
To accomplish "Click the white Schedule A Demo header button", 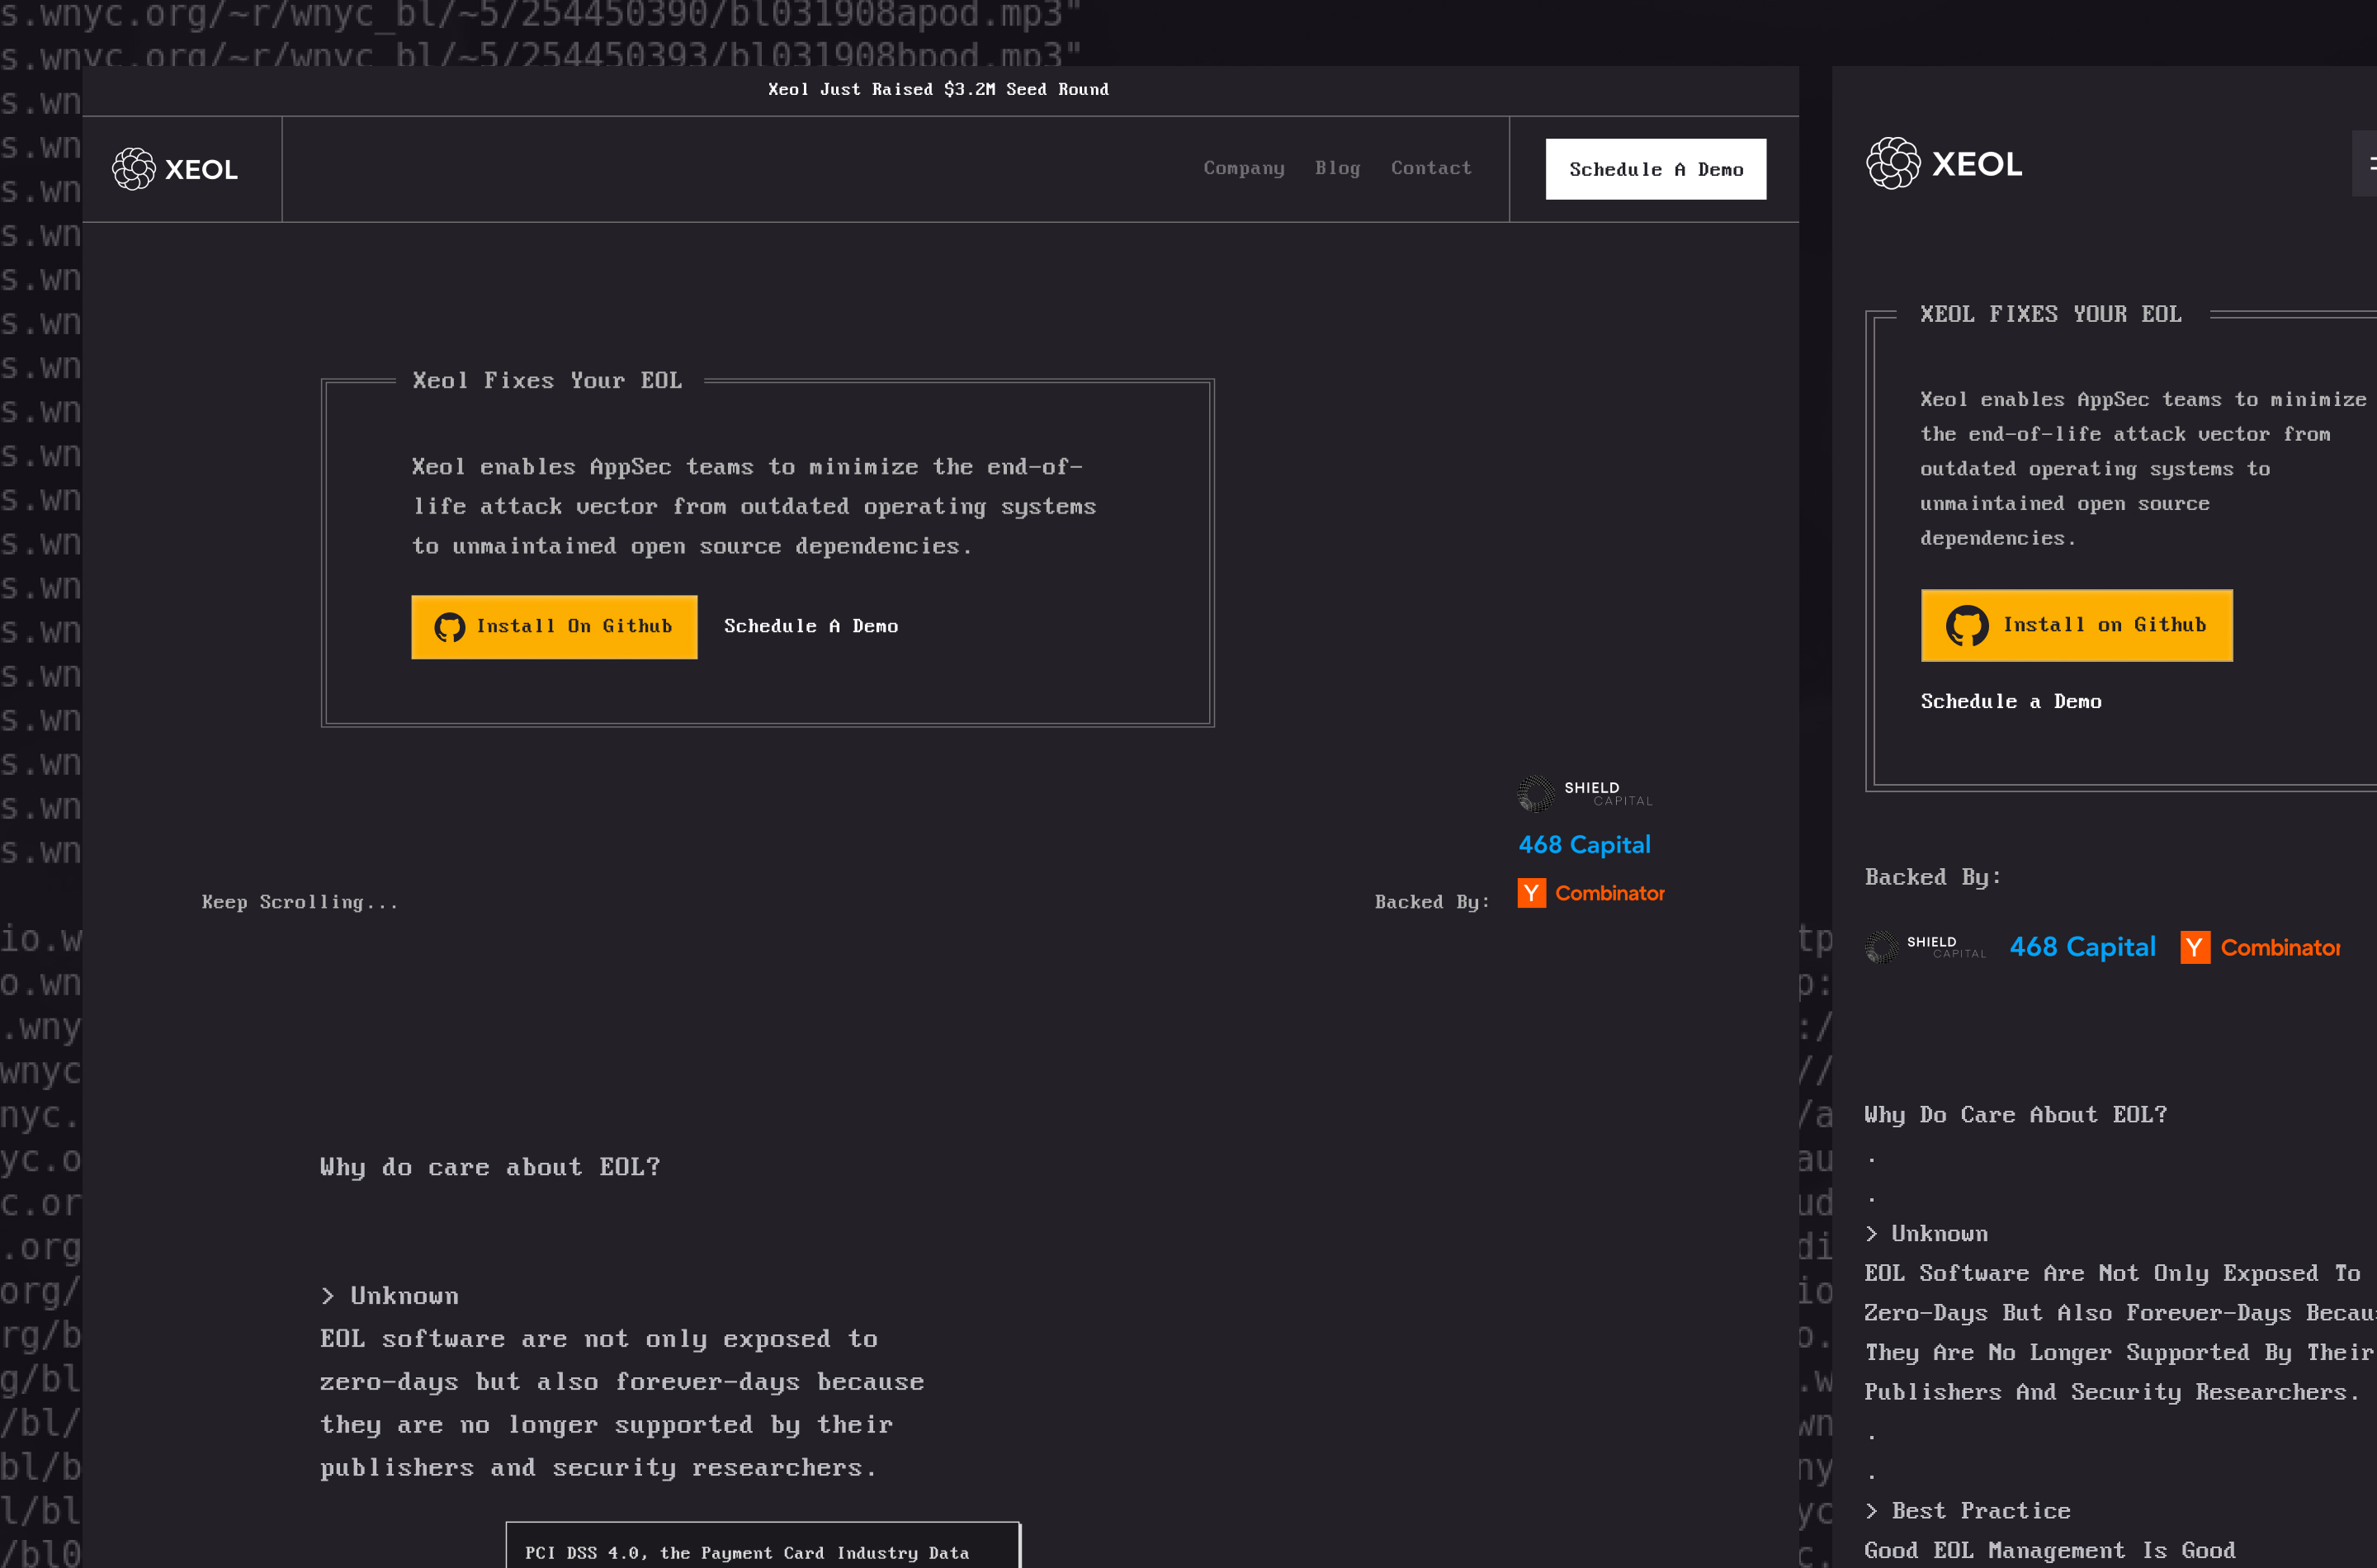I will [x=1655, y=169].
